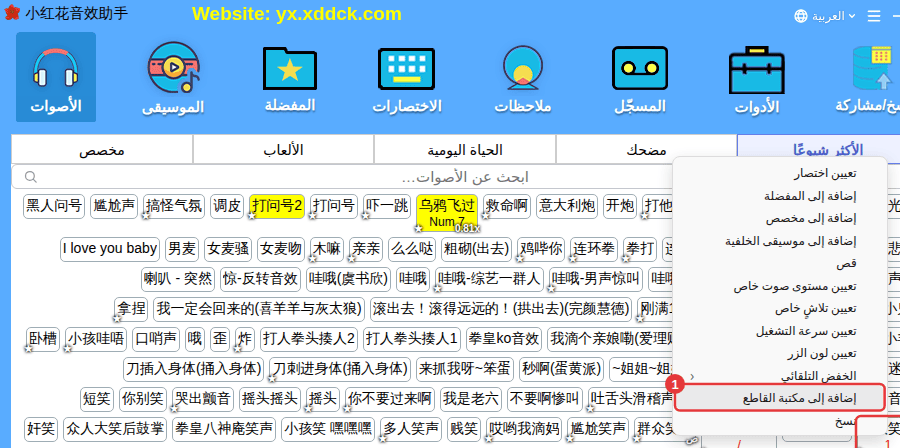900x448 pixels.
Task: Play the 哇哦(虞书欣) sound
Action: tap(348, 279)
